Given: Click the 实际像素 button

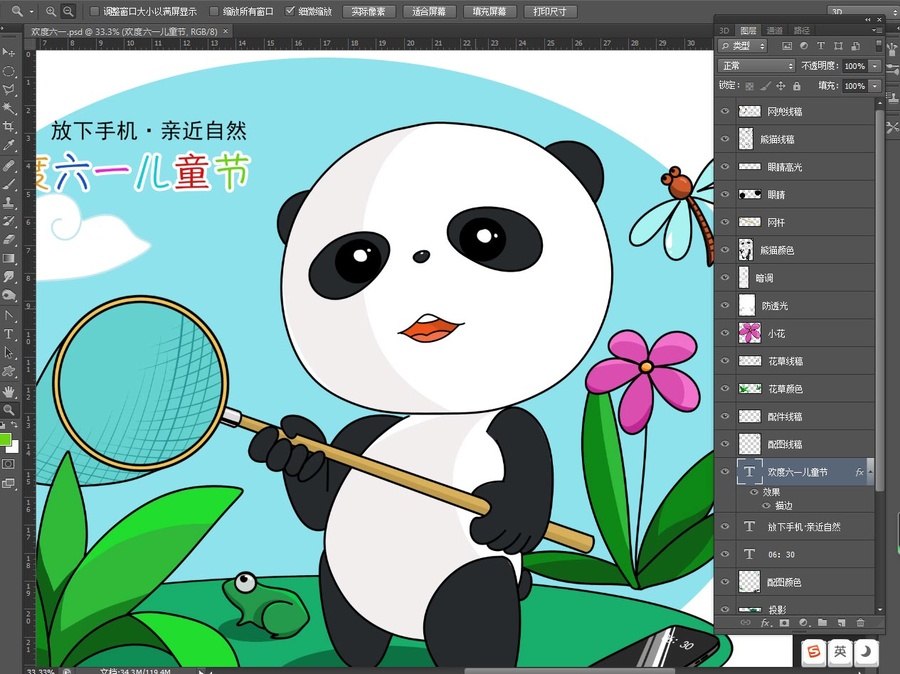Looking at the screenshot, I should click(368, 11).
